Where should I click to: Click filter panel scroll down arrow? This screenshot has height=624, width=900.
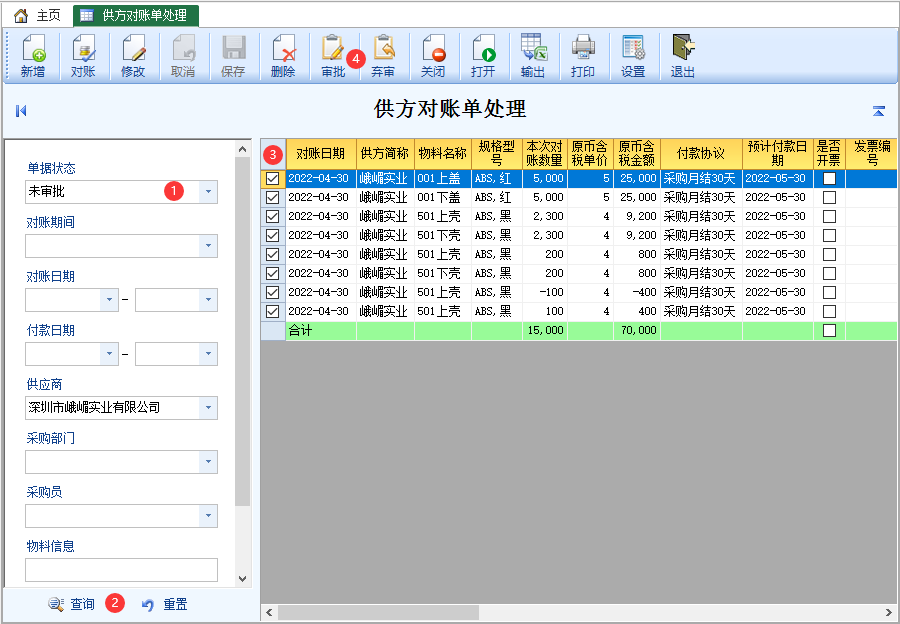pos(242,579)
